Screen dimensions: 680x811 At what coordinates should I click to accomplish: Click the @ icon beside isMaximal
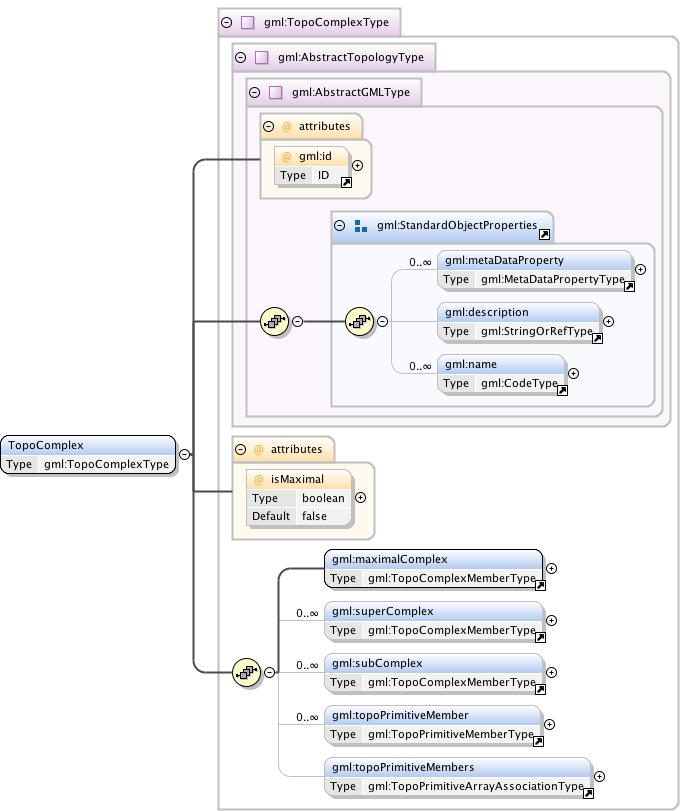pos(259,479)
